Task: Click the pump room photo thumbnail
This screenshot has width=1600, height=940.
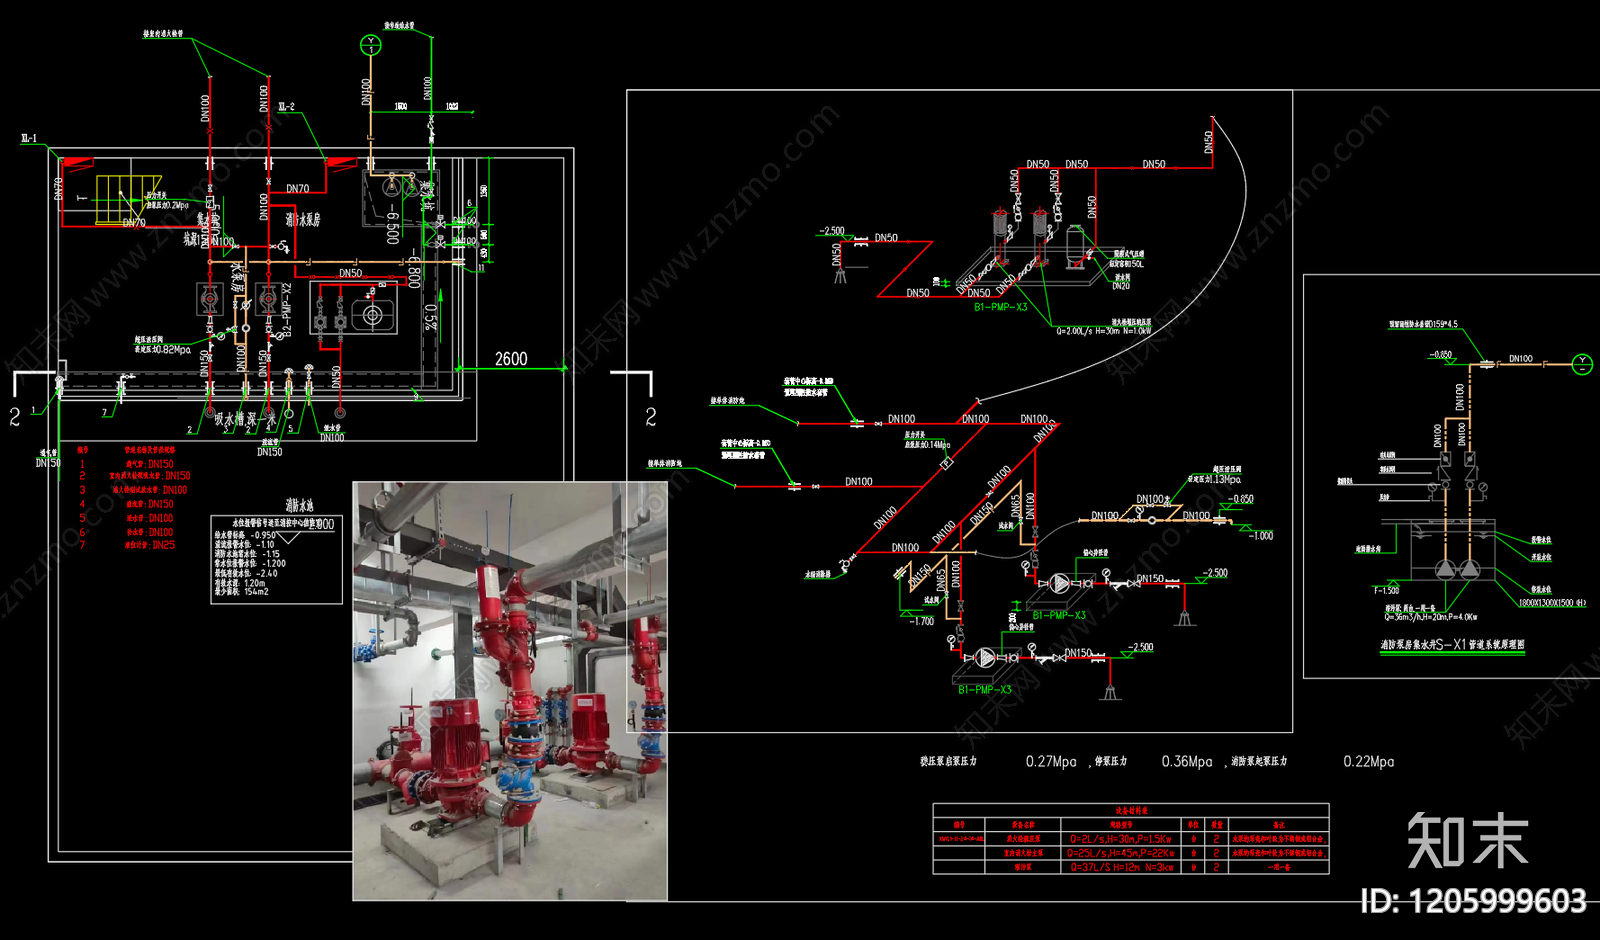Action: 510,691
